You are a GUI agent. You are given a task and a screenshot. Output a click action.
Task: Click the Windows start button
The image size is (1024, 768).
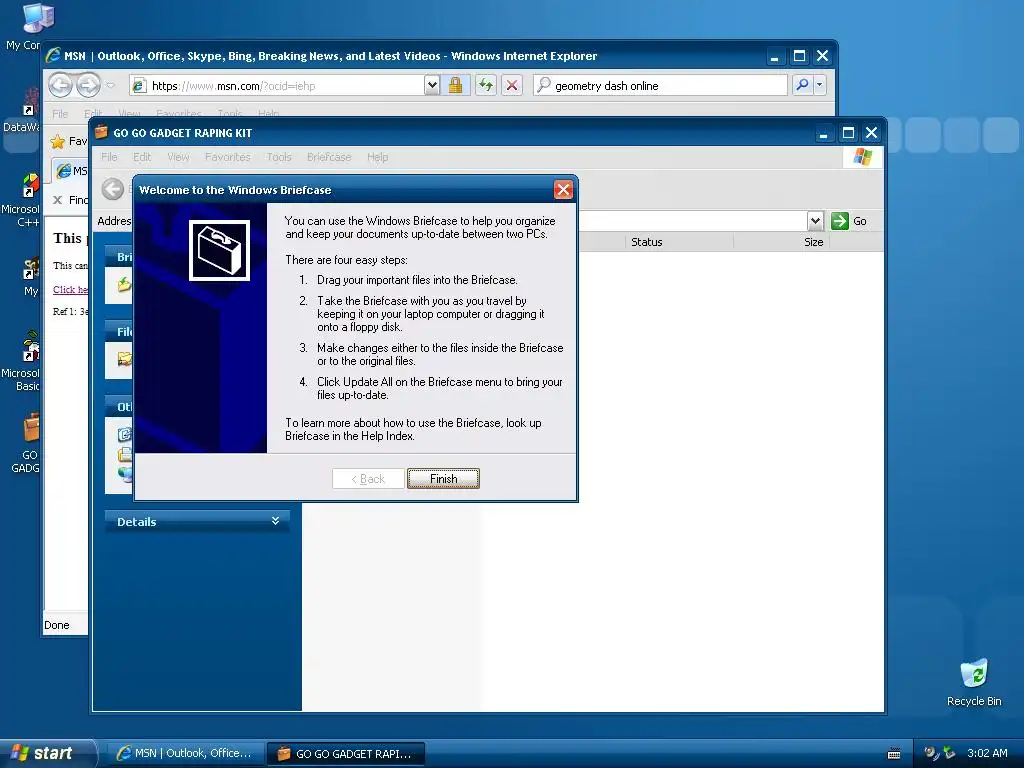48,753
